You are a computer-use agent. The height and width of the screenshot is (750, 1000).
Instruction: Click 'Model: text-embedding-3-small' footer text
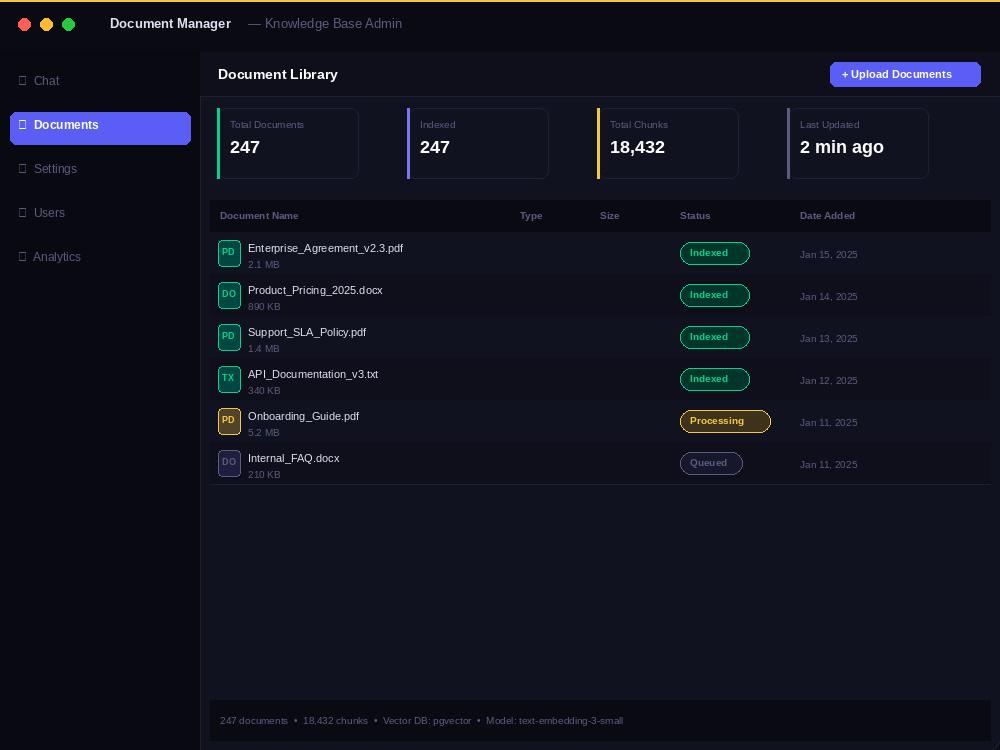pyautogui.click(x=554, y=721)
